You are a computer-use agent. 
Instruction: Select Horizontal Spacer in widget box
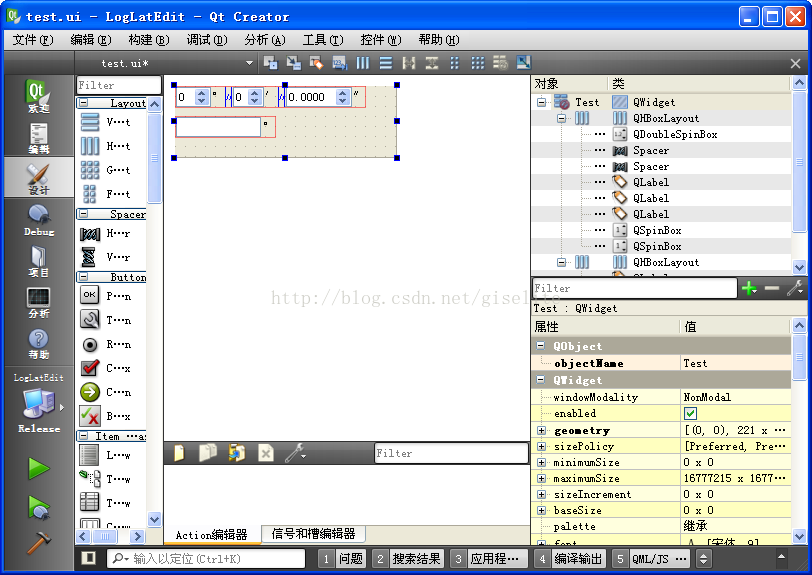coord(111,234)
